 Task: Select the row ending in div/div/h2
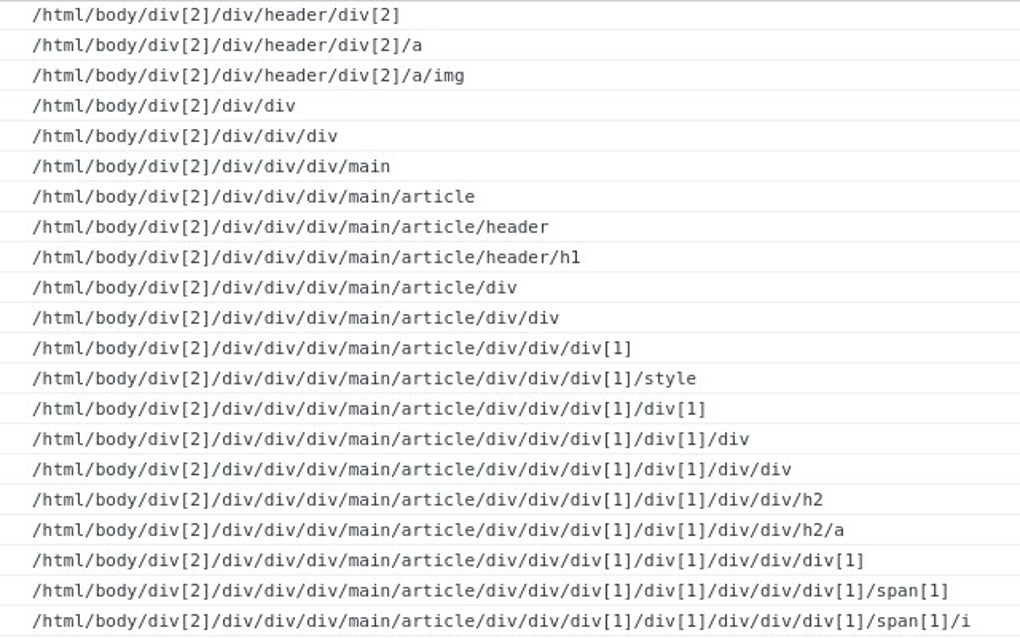(x=510, y=499)
